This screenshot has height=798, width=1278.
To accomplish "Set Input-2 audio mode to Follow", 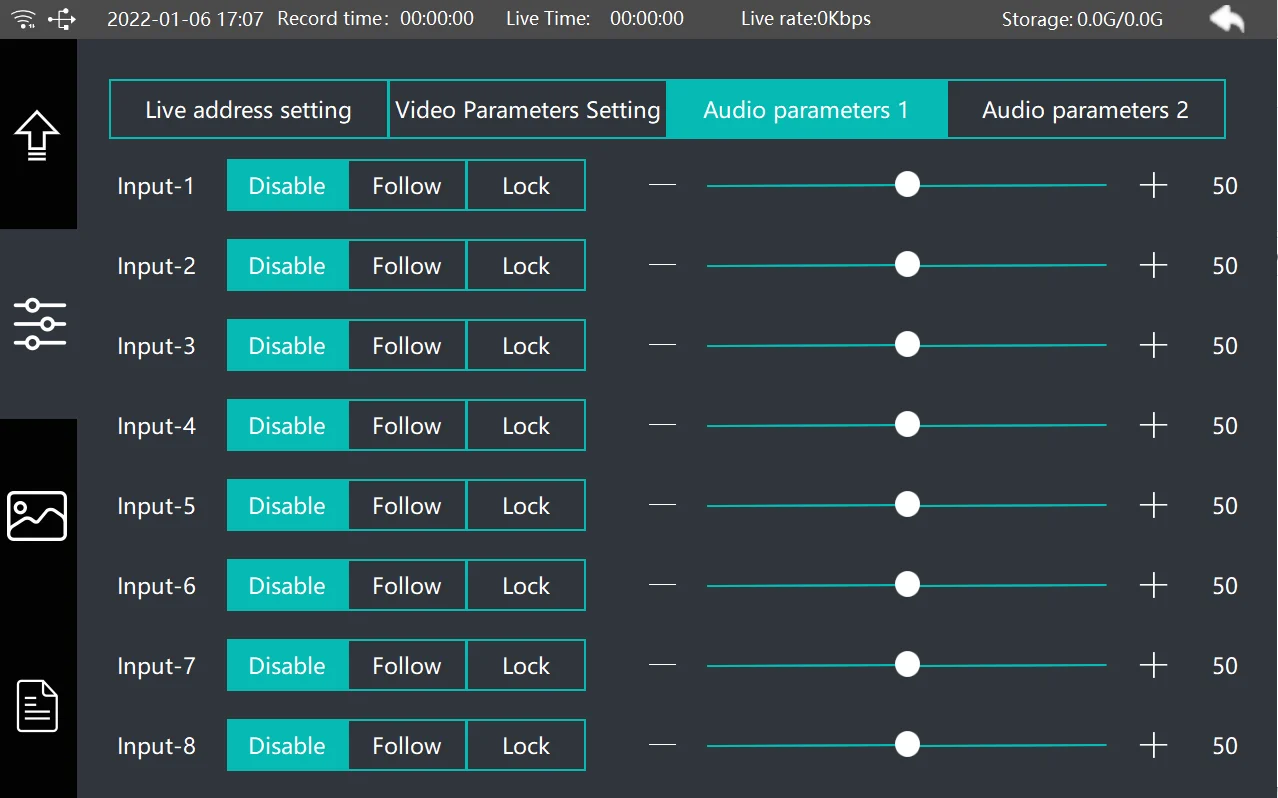I will coord(407,265).
